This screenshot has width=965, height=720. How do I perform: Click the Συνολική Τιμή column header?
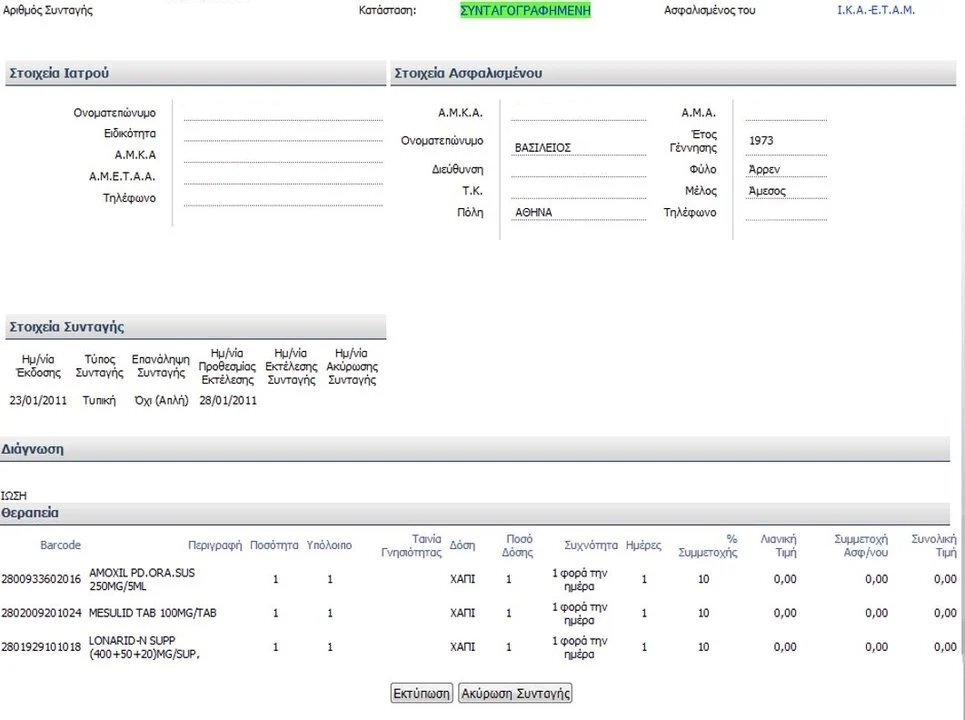934,545
